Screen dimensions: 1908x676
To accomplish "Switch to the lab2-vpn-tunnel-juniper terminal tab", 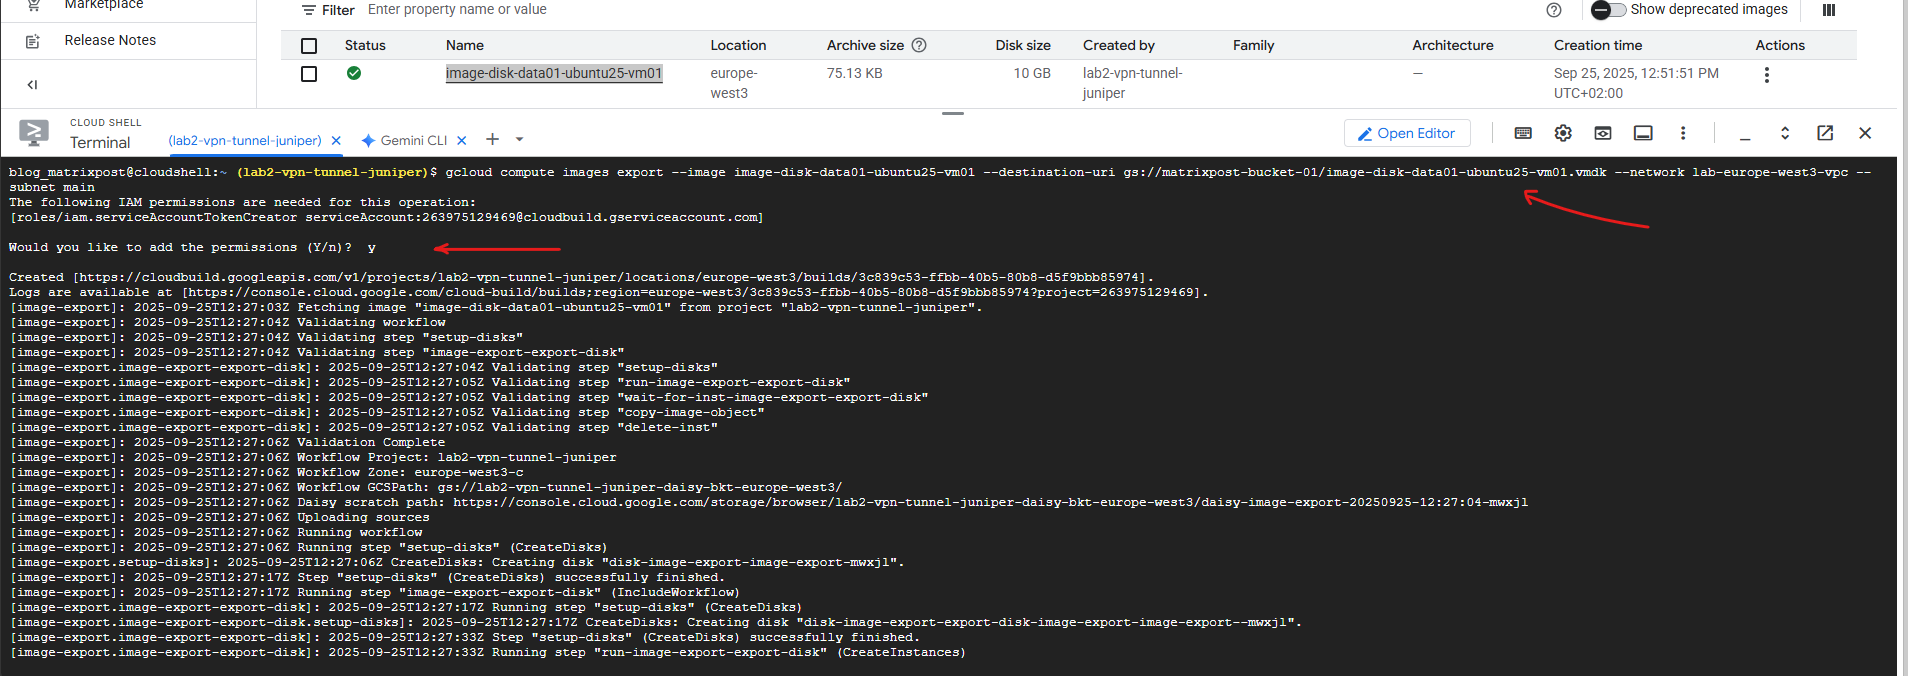I will [245, 141].
